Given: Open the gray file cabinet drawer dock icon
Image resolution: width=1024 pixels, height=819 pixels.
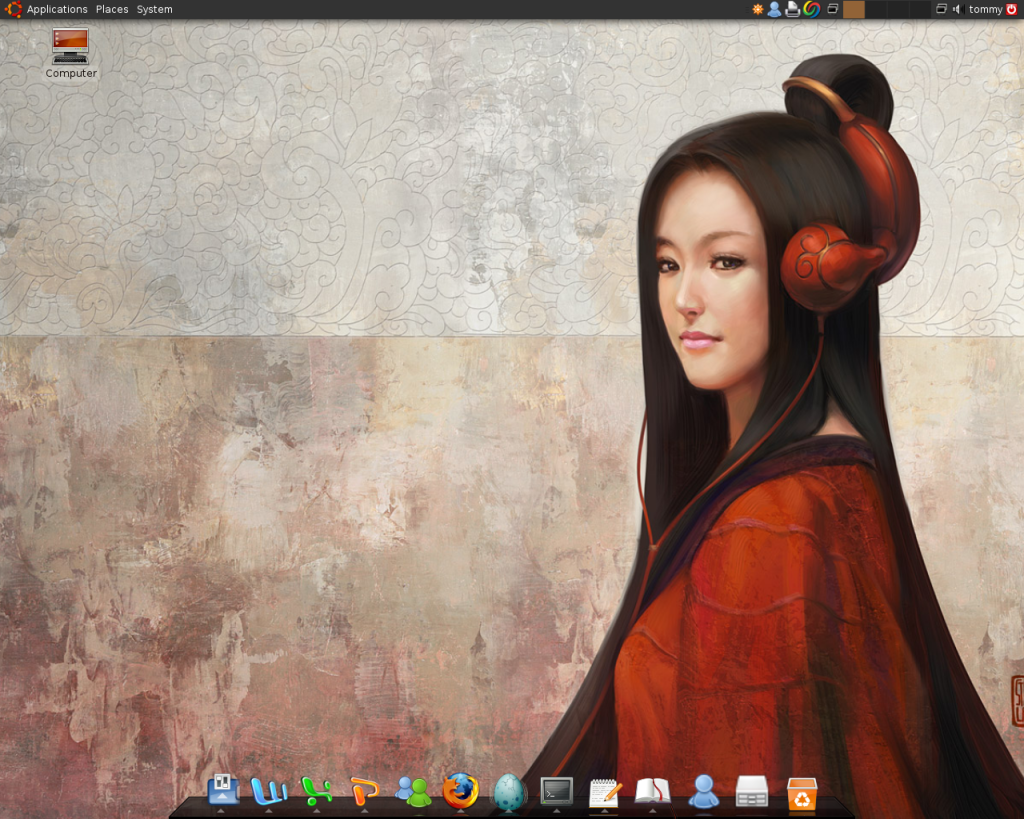Looking at the screenshot, I should [x=752, y=791].
